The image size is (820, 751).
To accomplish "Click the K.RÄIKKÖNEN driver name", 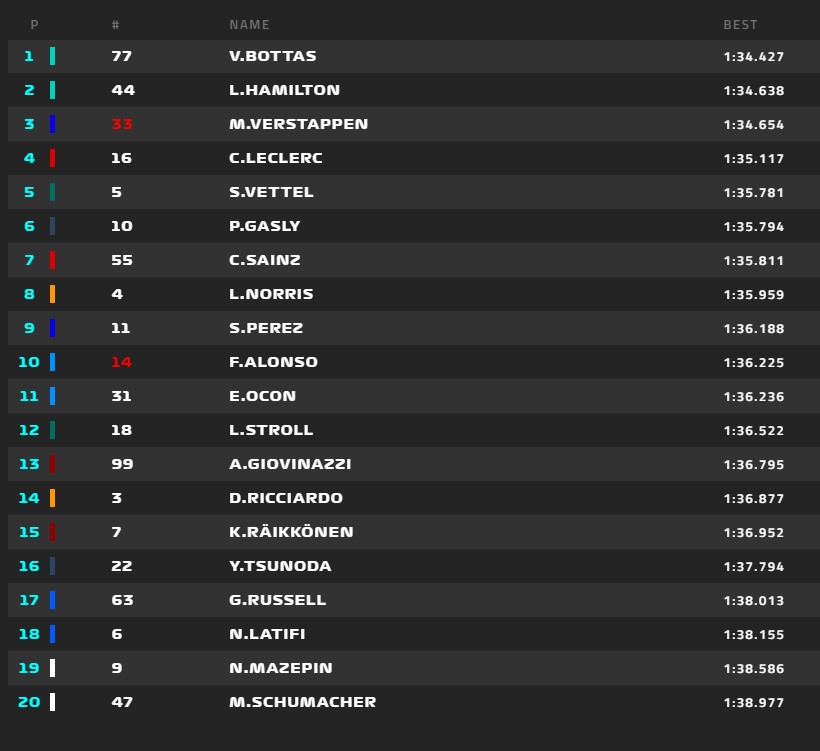I will 291,531.
